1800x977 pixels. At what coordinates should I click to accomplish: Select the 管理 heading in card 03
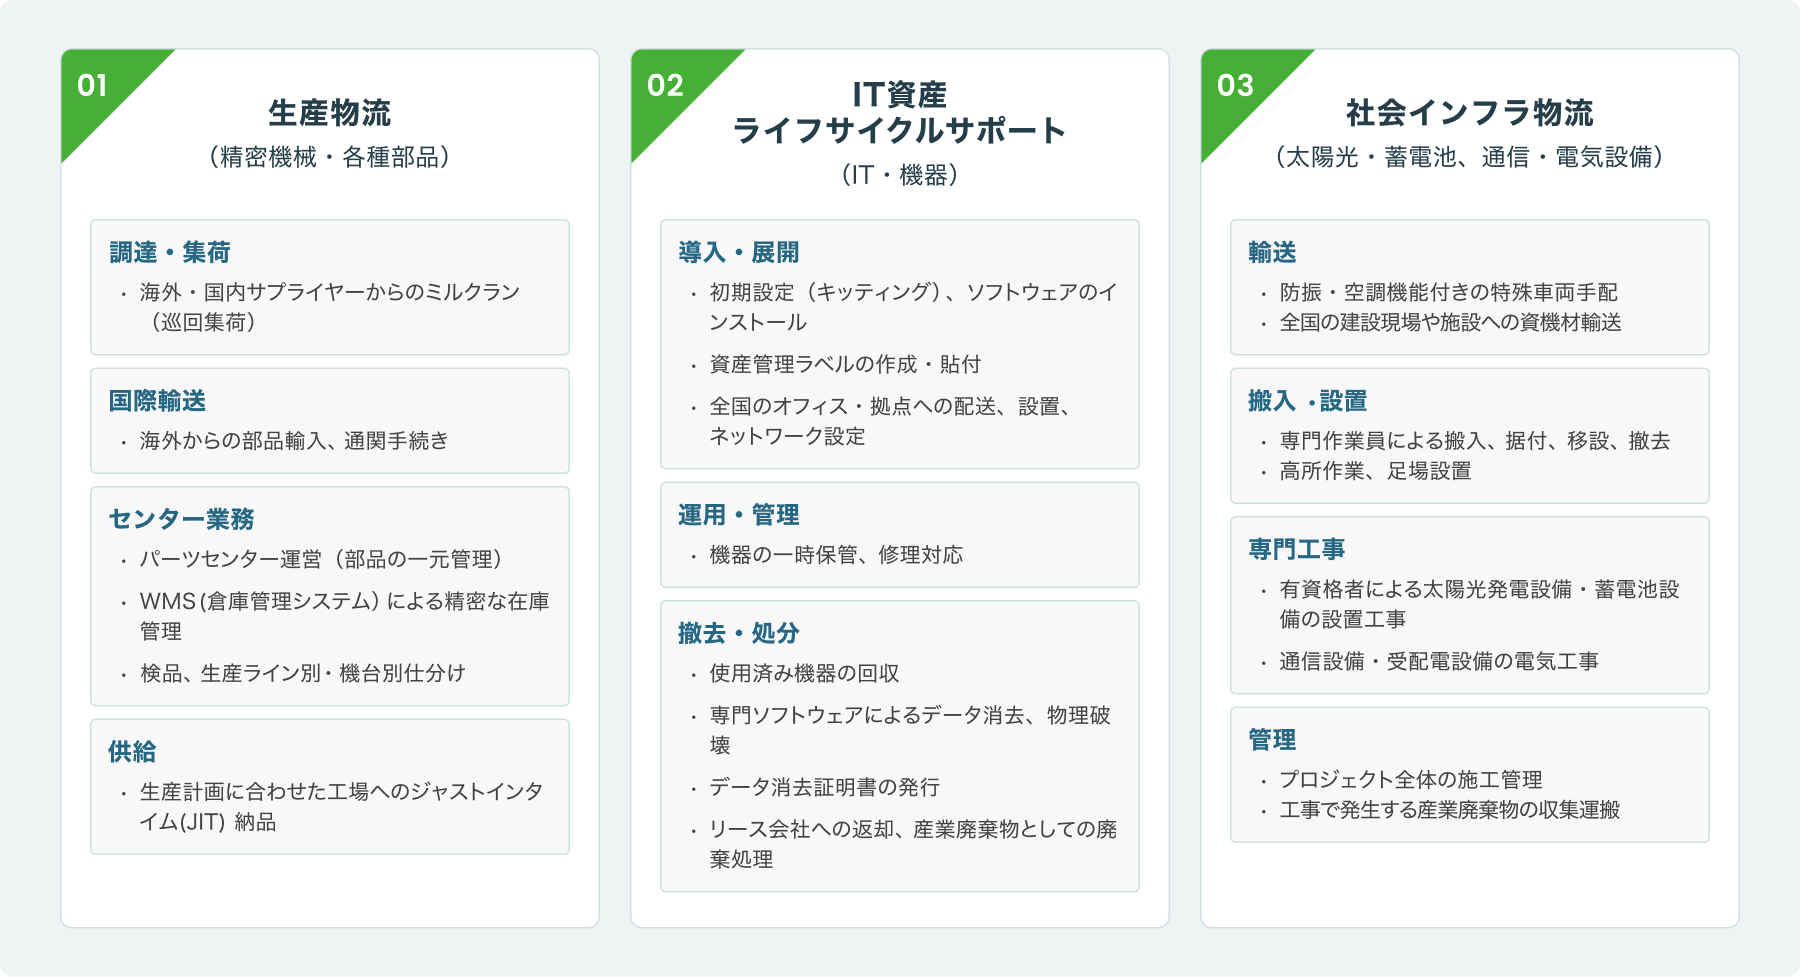click(x=1272, y=740)
